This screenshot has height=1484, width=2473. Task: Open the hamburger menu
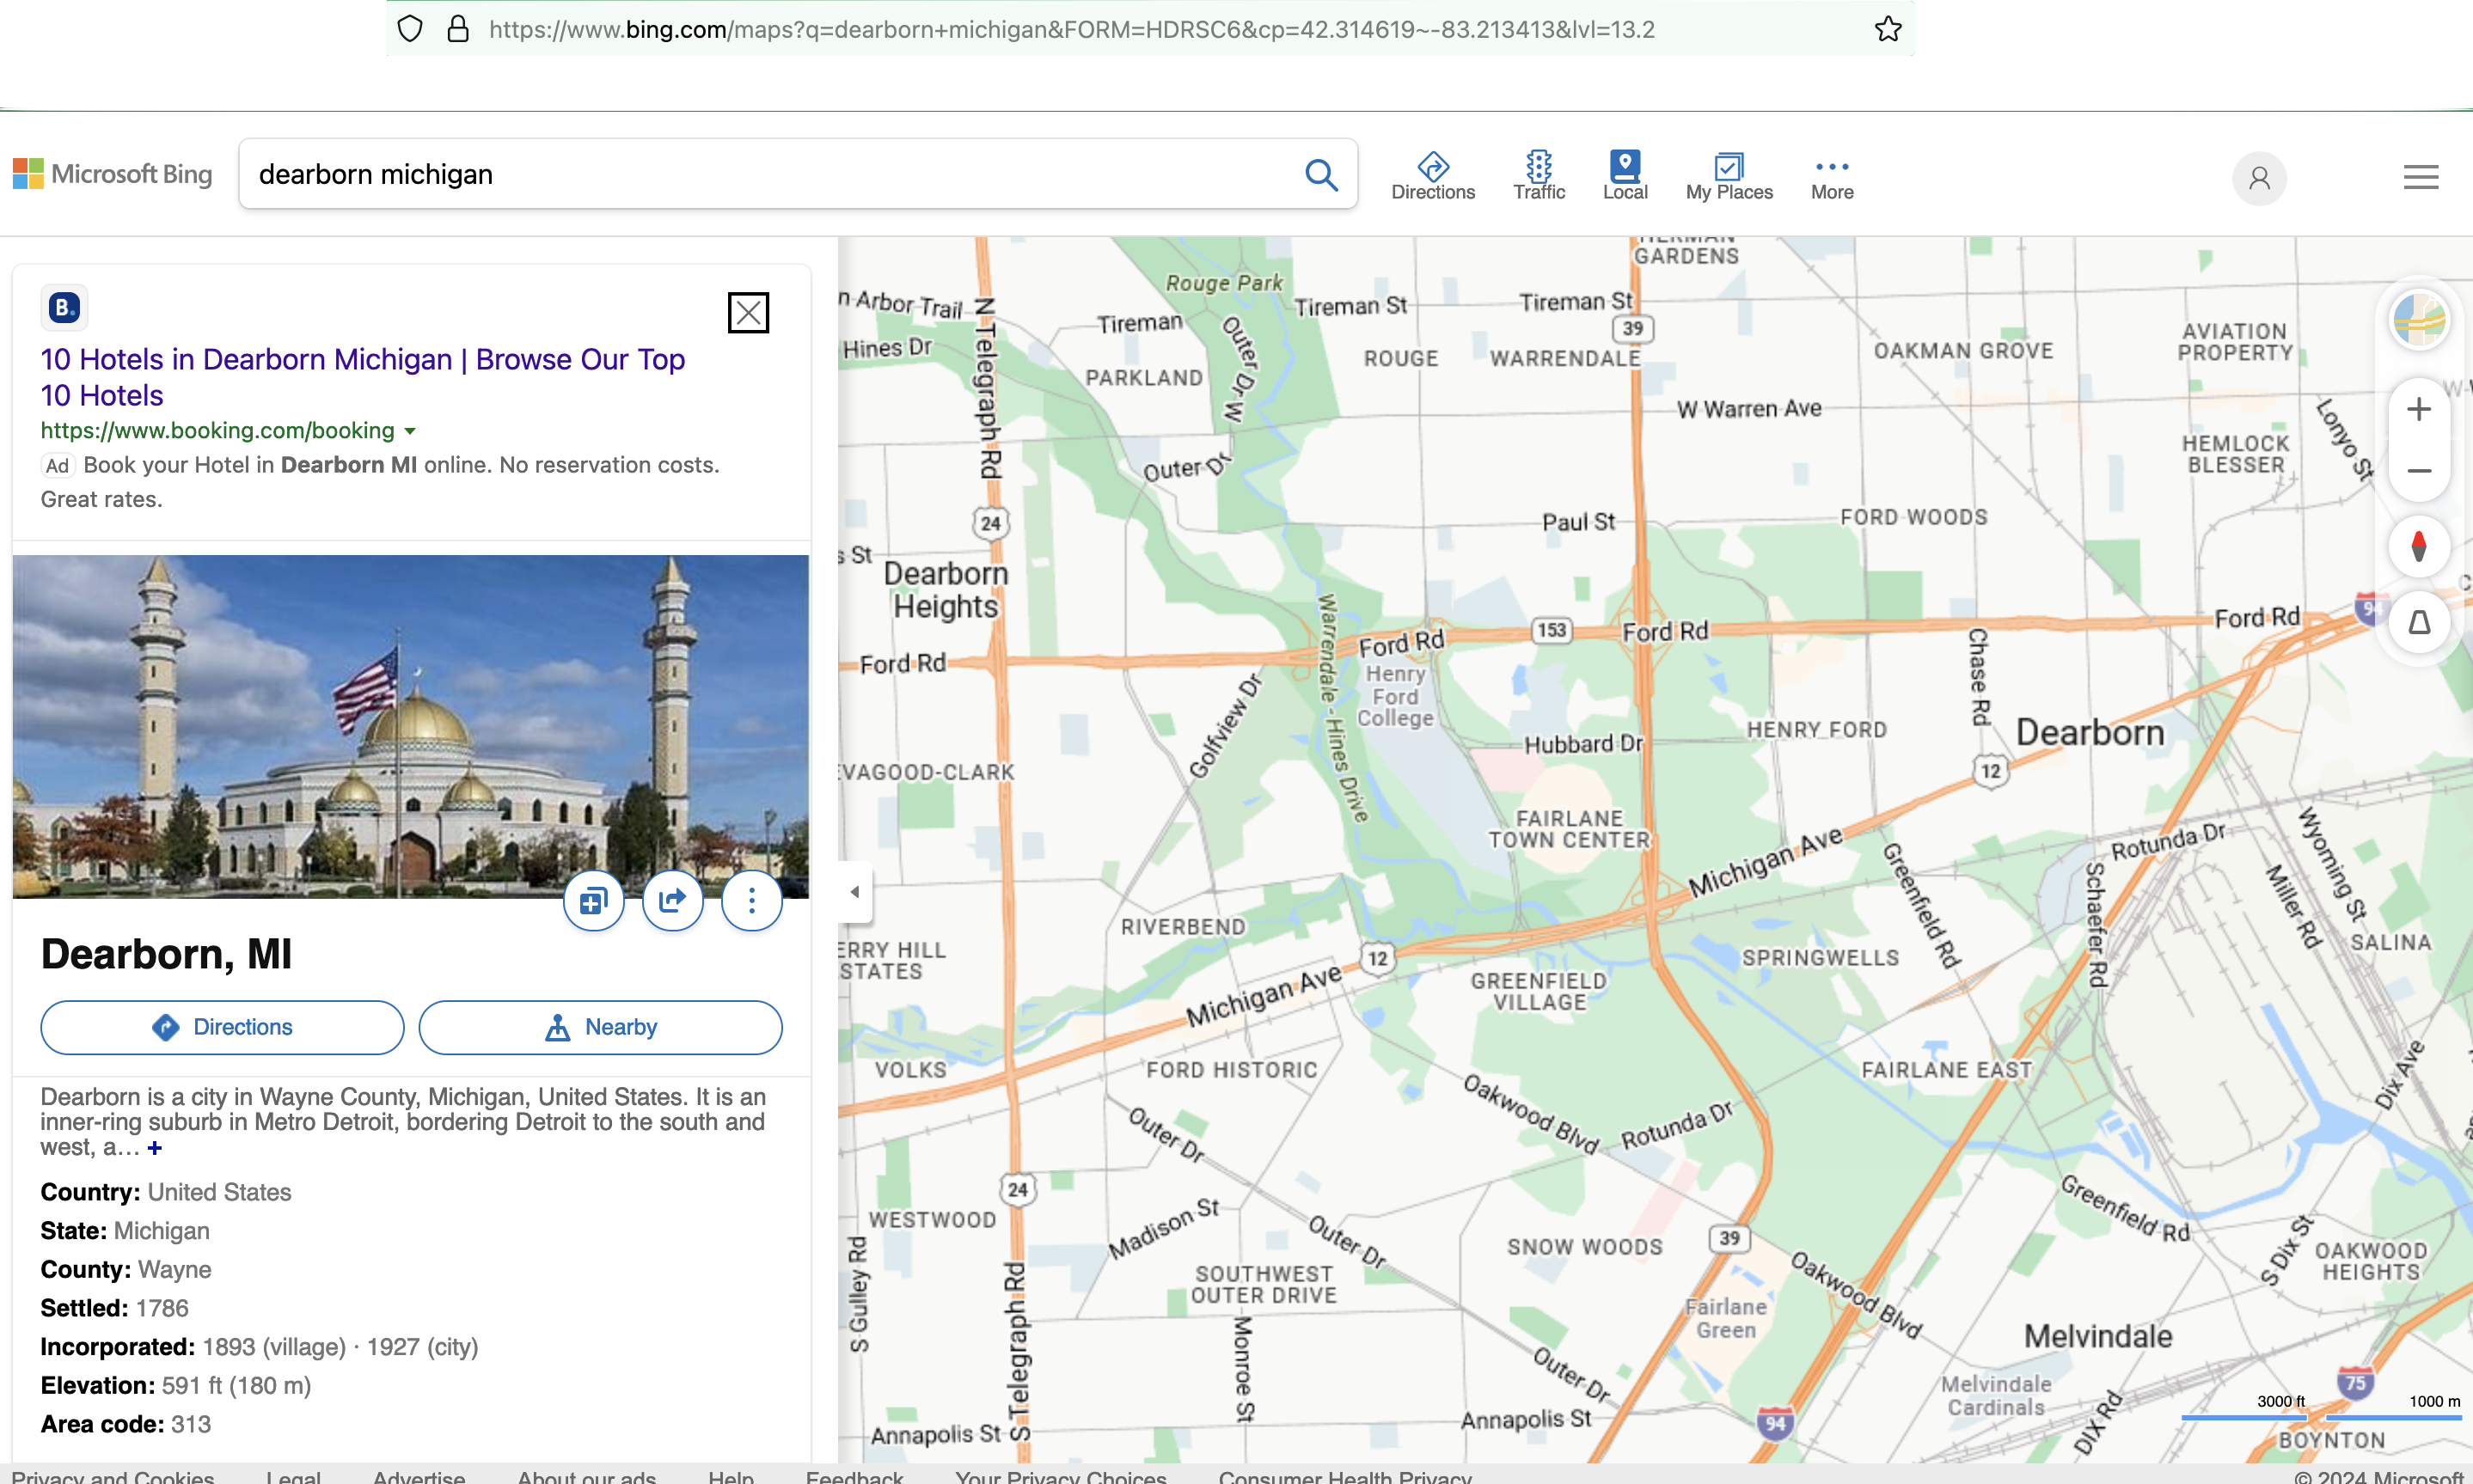point(2420,177)
